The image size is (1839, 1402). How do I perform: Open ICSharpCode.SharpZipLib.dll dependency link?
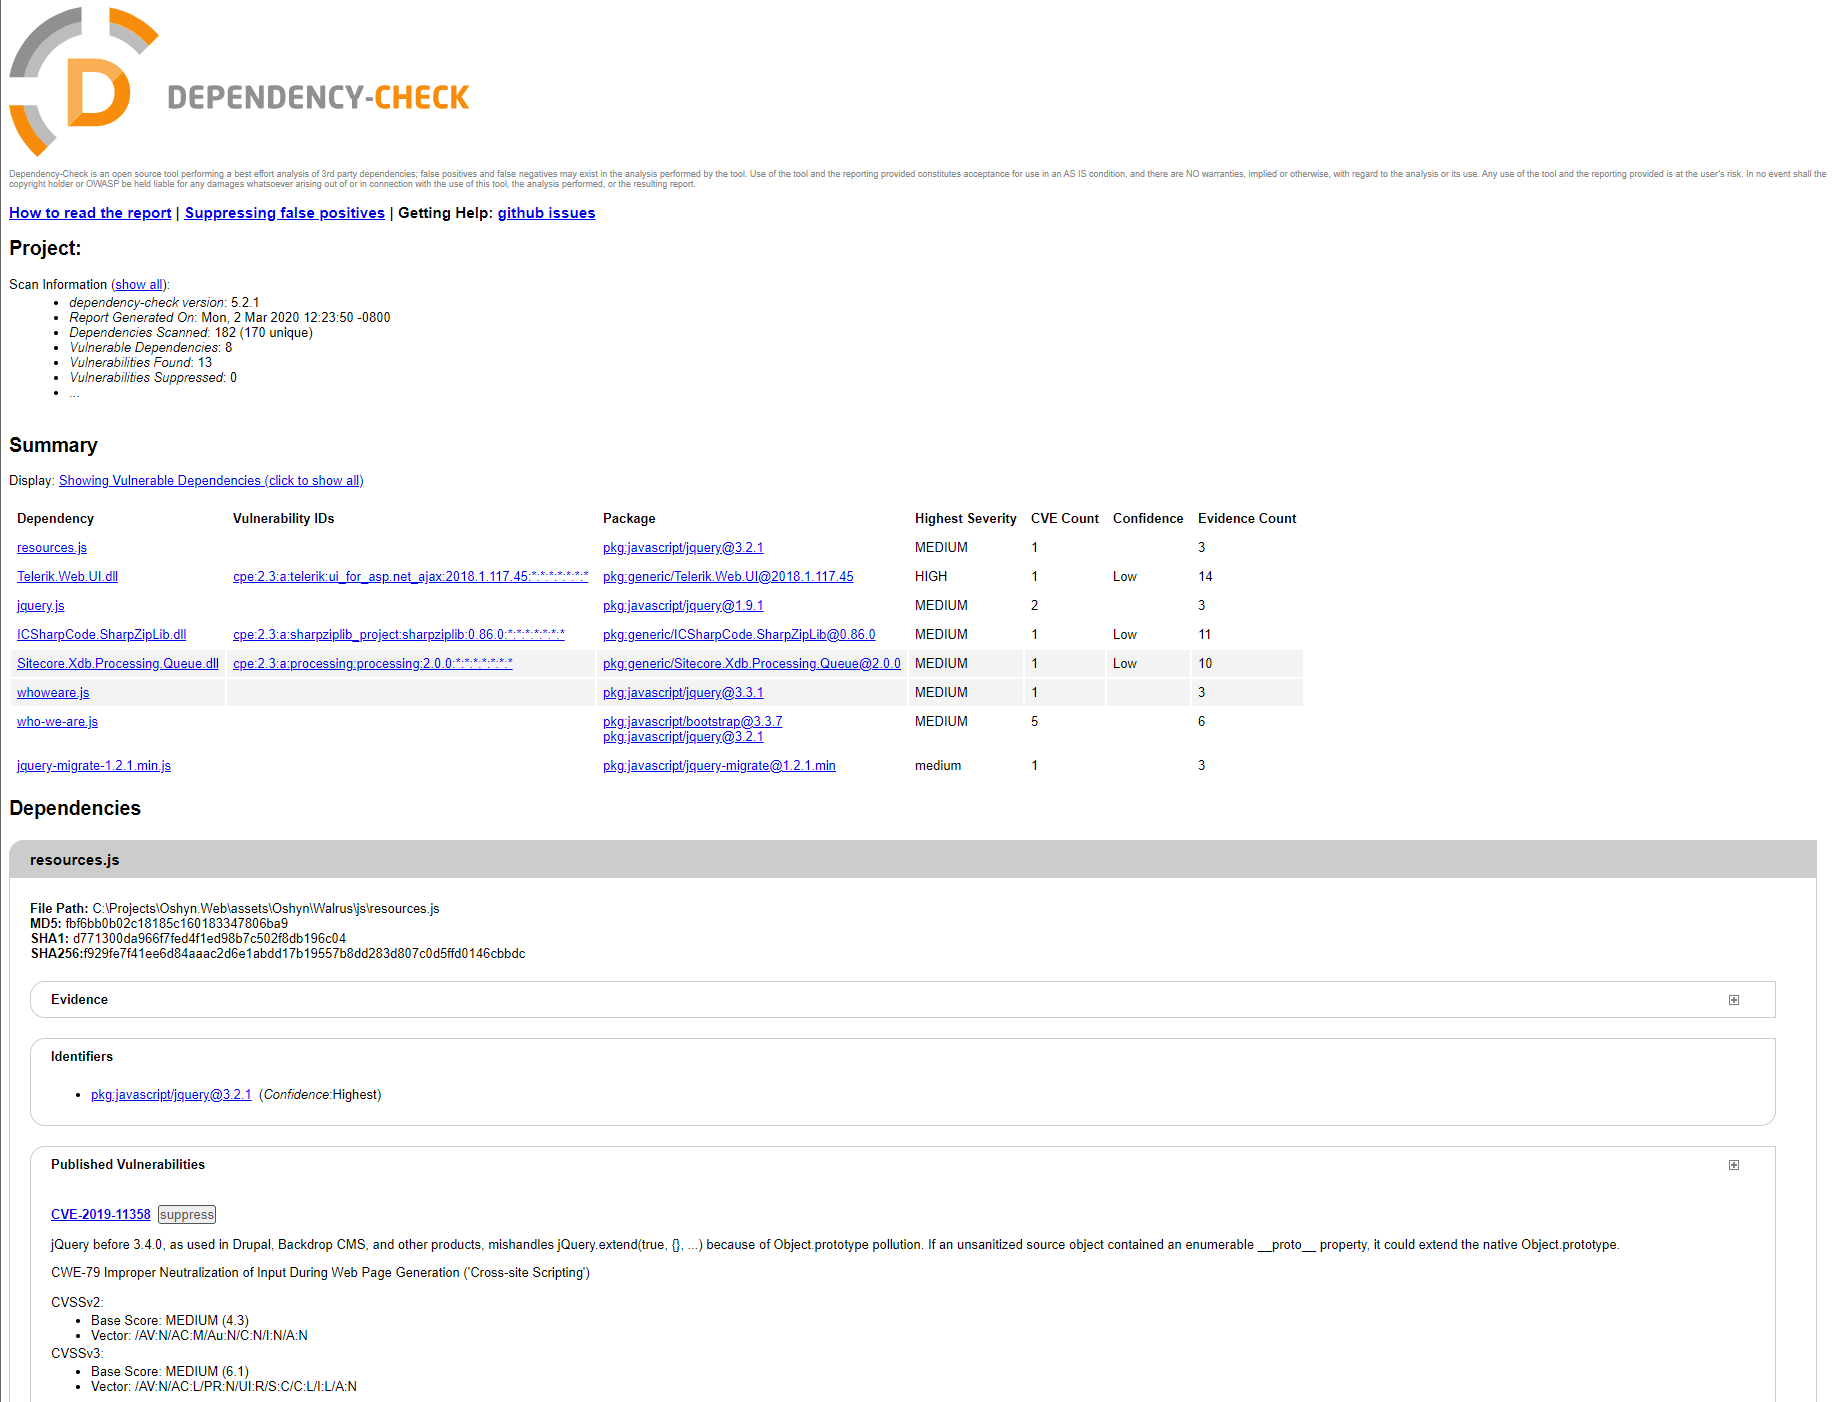coord(101,635)
